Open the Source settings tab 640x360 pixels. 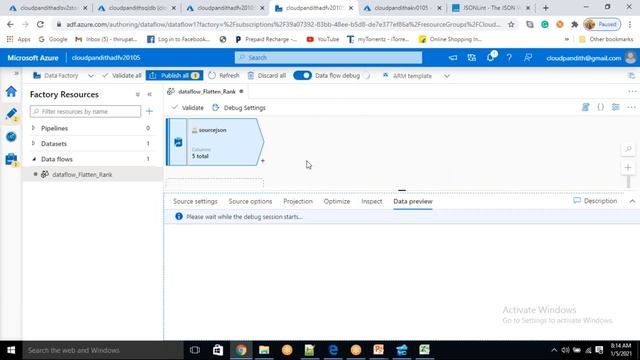tap(195, 201)
